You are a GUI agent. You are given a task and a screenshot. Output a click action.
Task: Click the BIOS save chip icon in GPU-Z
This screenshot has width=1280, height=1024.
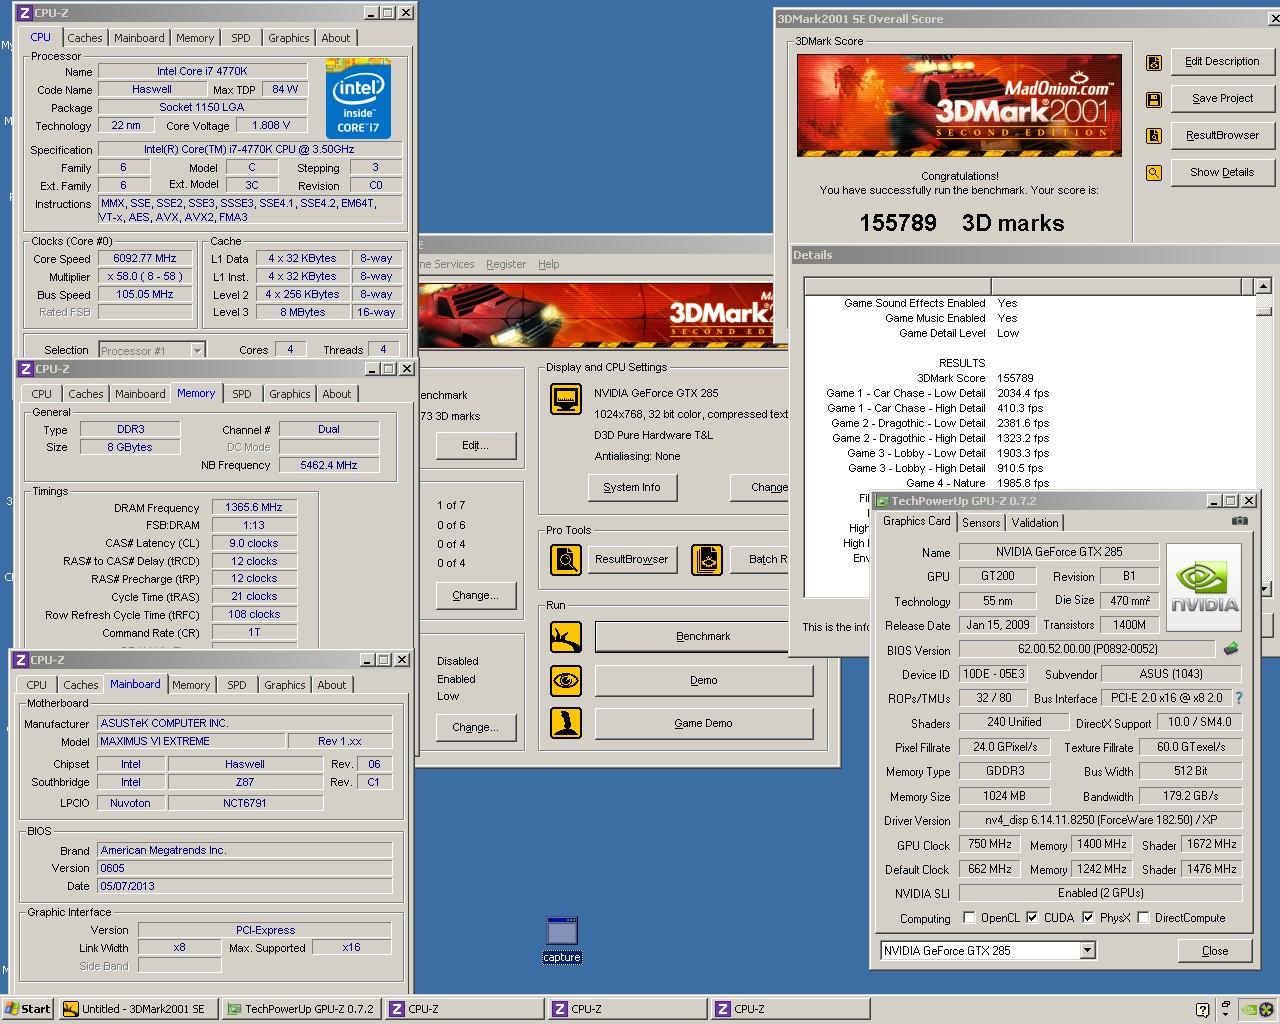click(x=1231, y=649)
